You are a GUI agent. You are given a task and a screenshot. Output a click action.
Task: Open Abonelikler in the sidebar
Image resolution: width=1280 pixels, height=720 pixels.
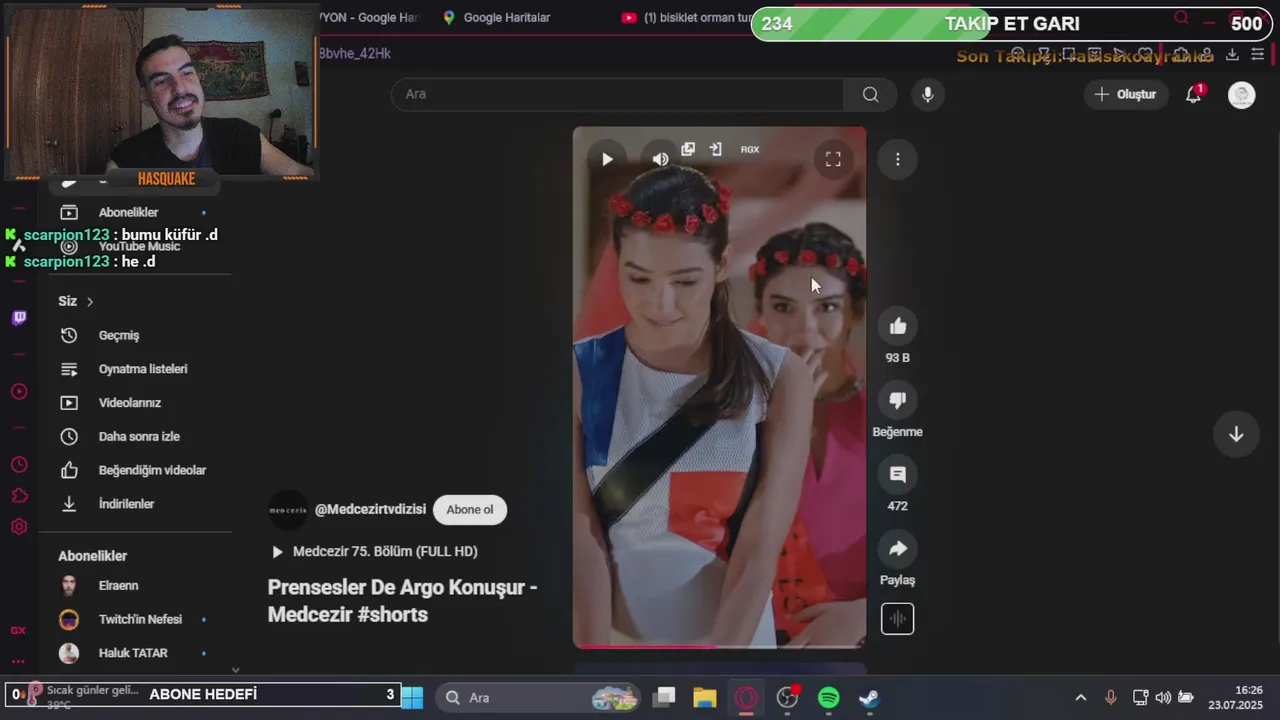[128, 212]
